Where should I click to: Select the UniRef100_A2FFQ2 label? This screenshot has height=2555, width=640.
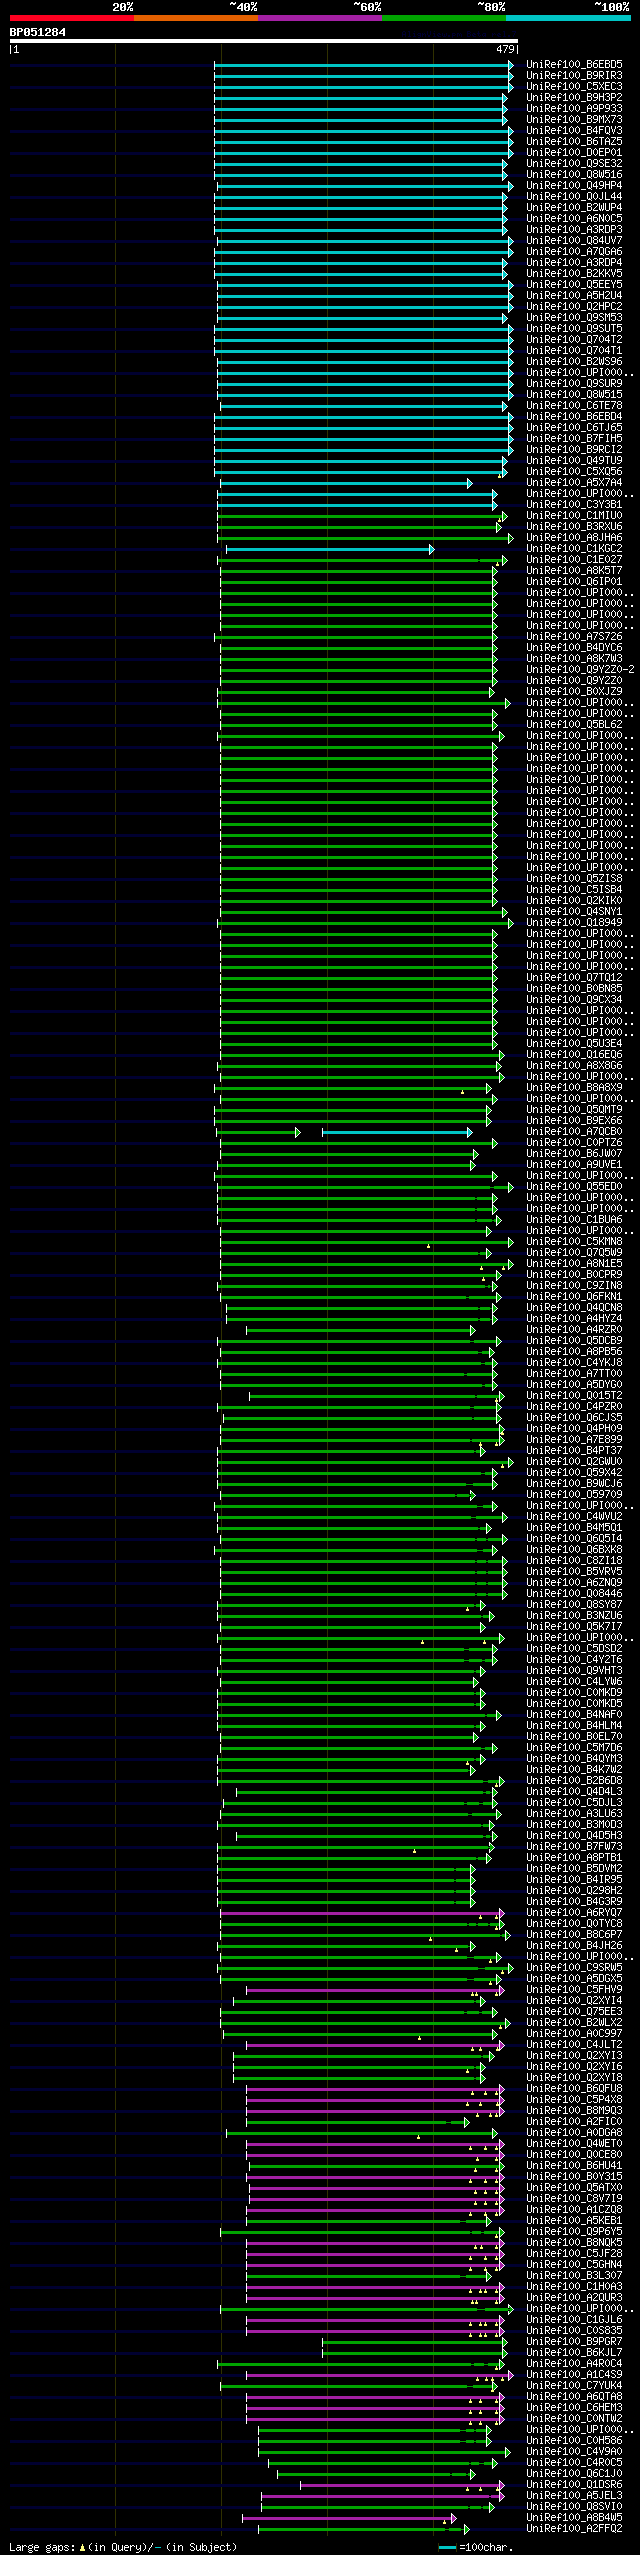(x=574, y=2529)
